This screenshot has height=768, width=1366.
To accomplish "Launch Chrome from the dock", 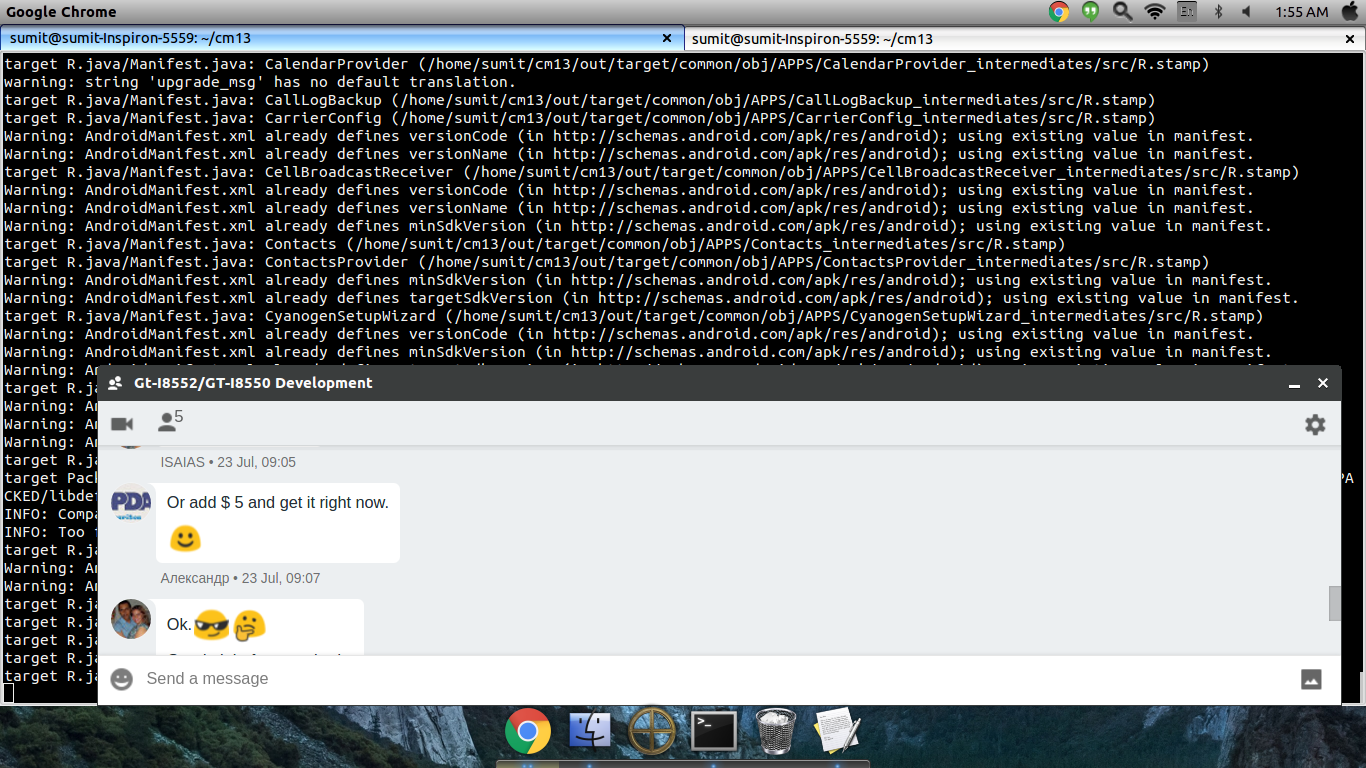I will click(x=528, y=731).
